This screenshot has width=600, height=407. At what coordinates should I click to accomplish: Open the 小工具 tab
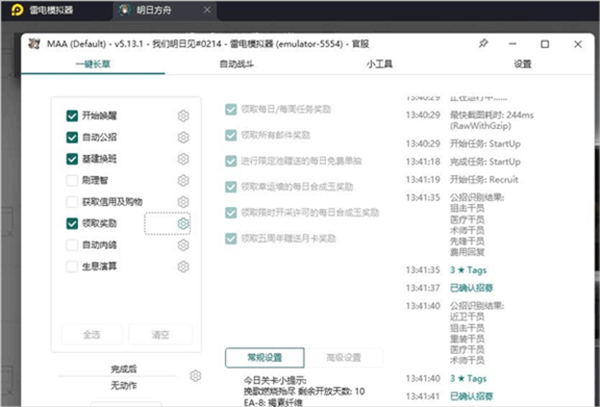[x=379, y=64]
